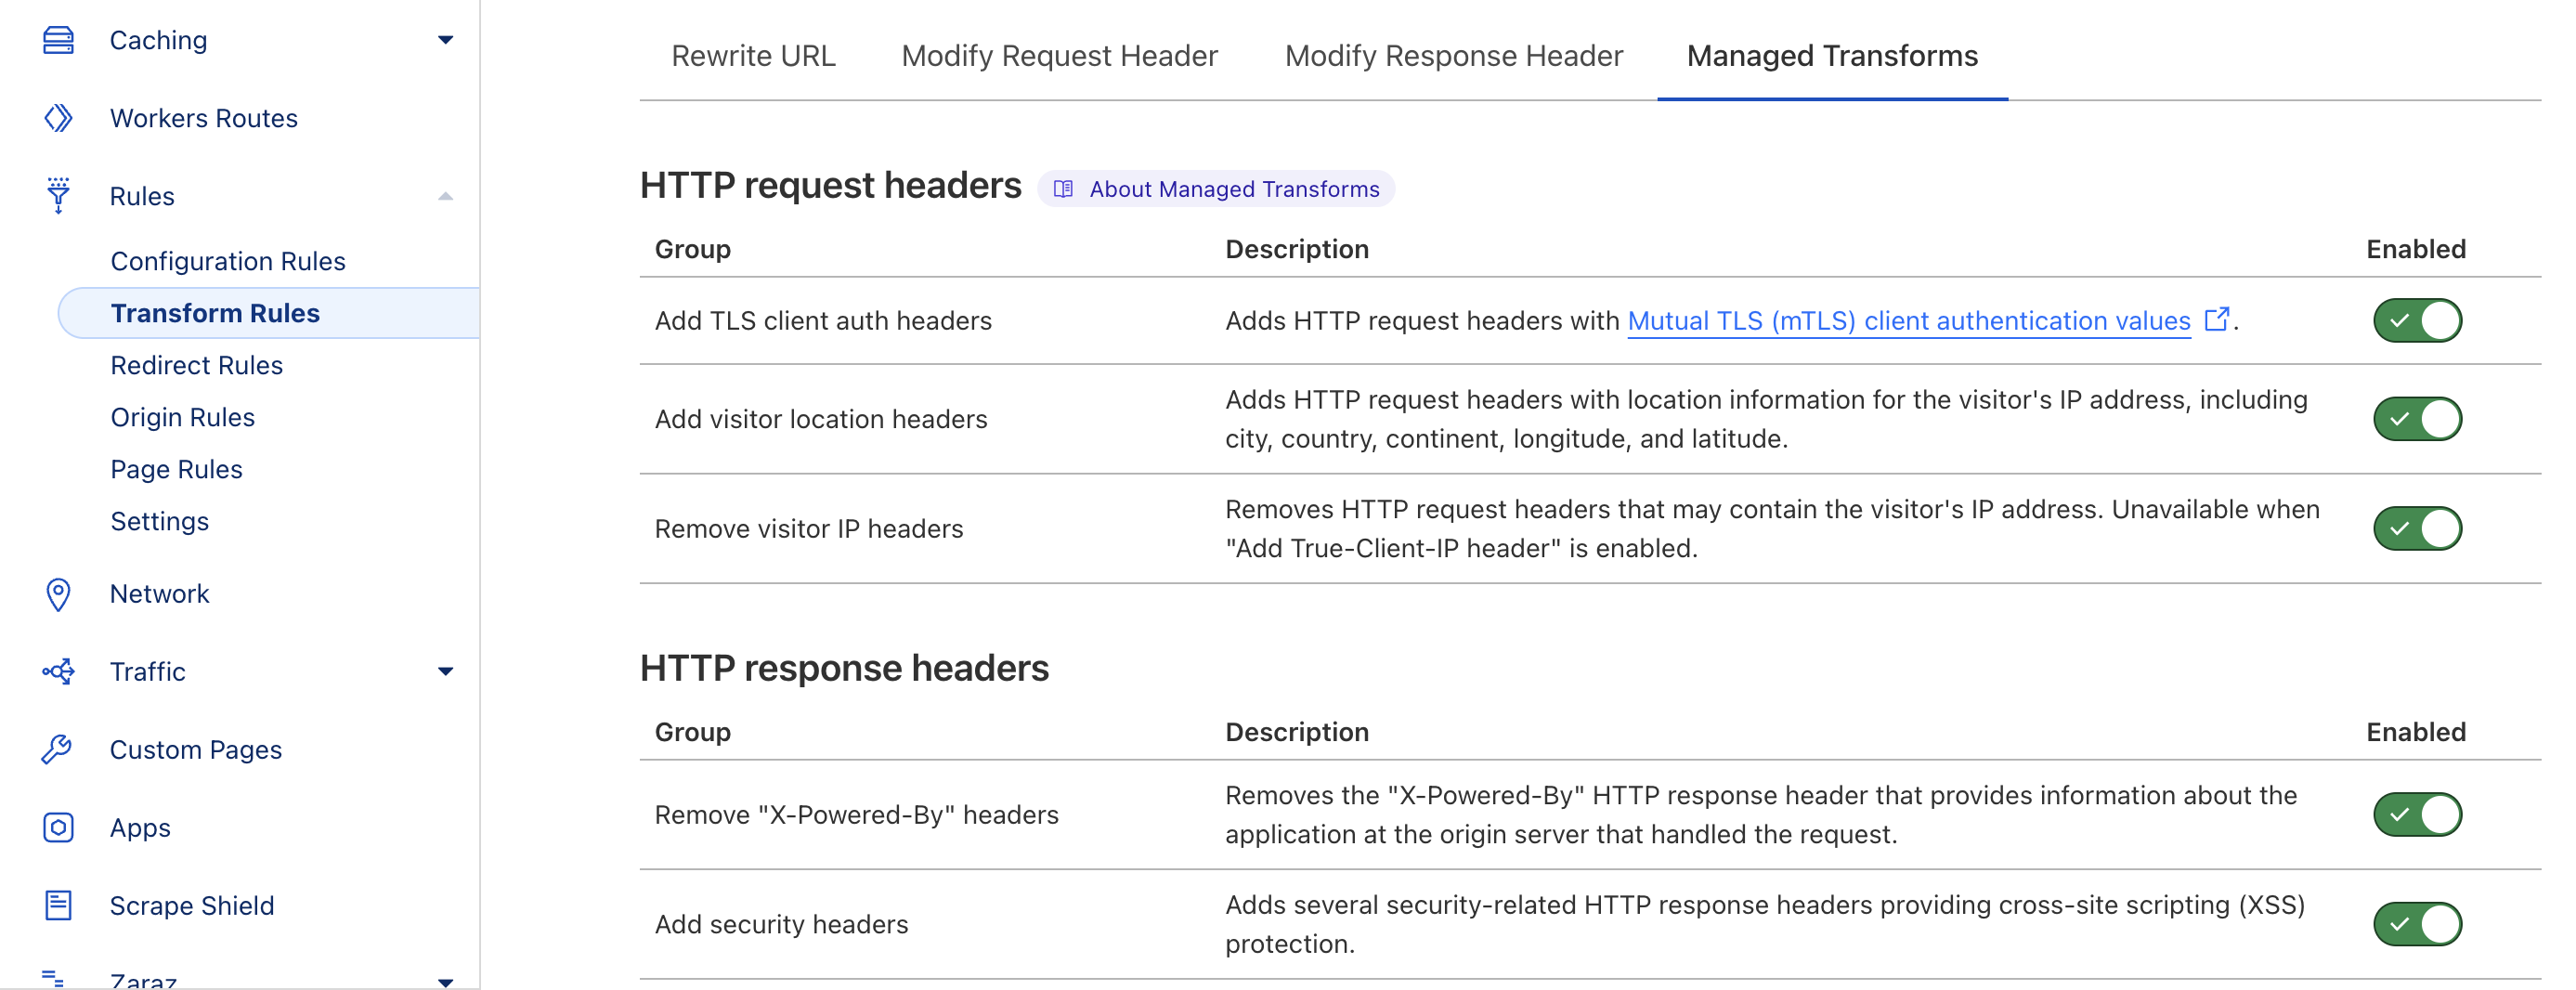Toggle Add TLS client auth headers switch
Screen dimensions: 2576x990
coord(2417,321)
